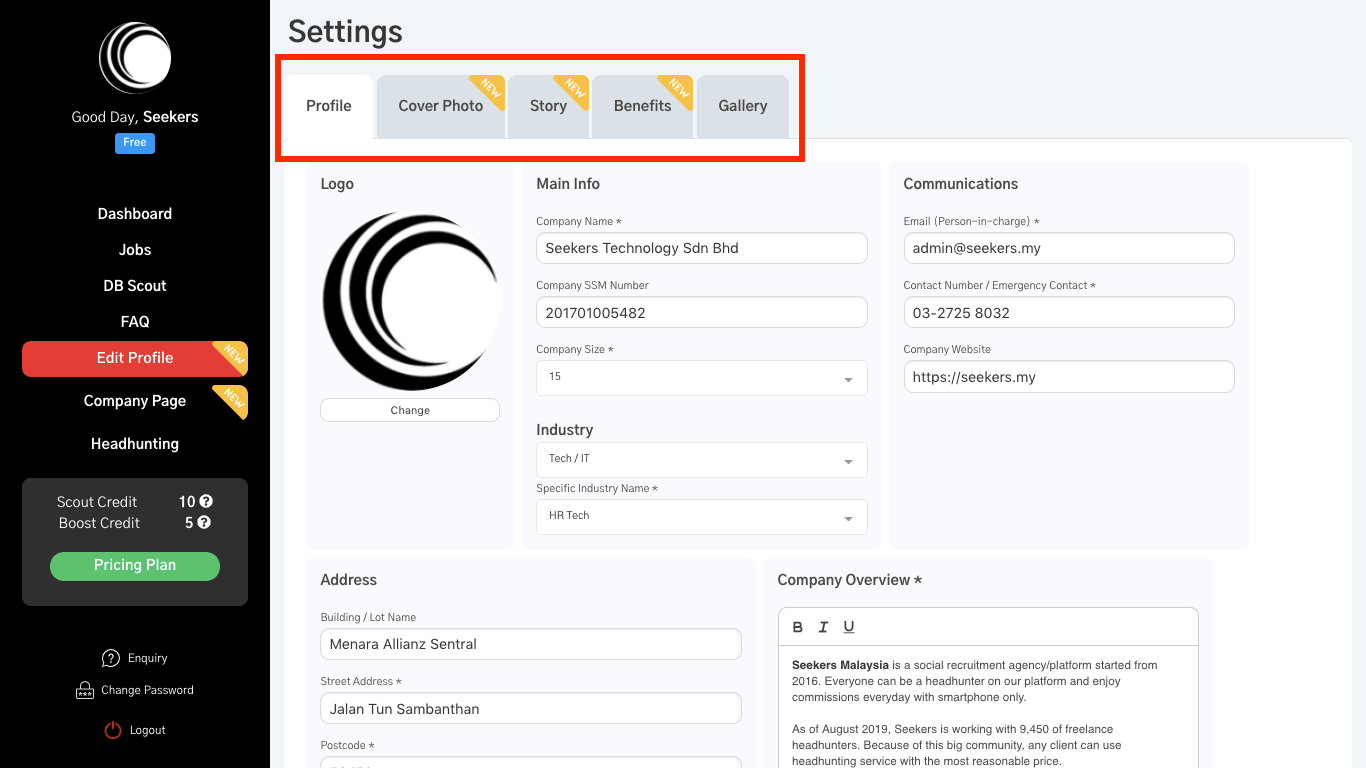Viewport: 1366px width, 768px height.
Task: Click the Company Overview heading
Action: point(850,580)
